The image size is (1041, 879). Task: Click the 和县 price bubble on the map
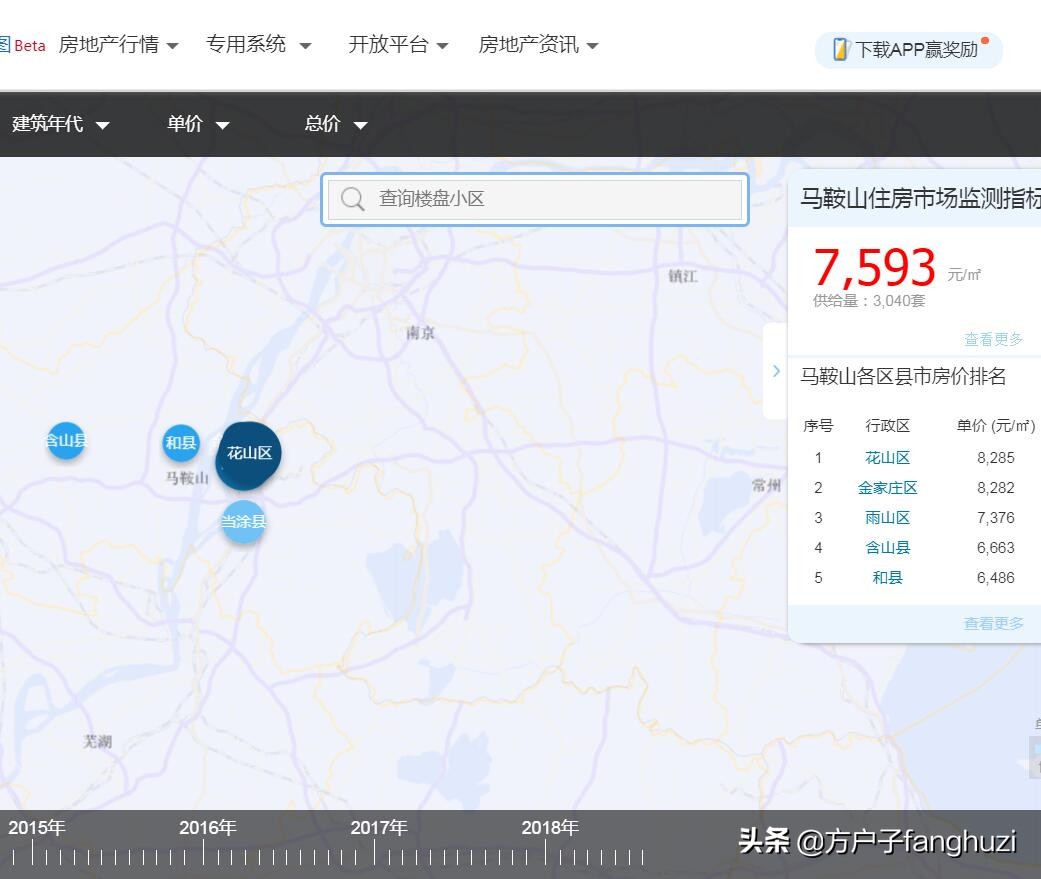tap(180, 443)
